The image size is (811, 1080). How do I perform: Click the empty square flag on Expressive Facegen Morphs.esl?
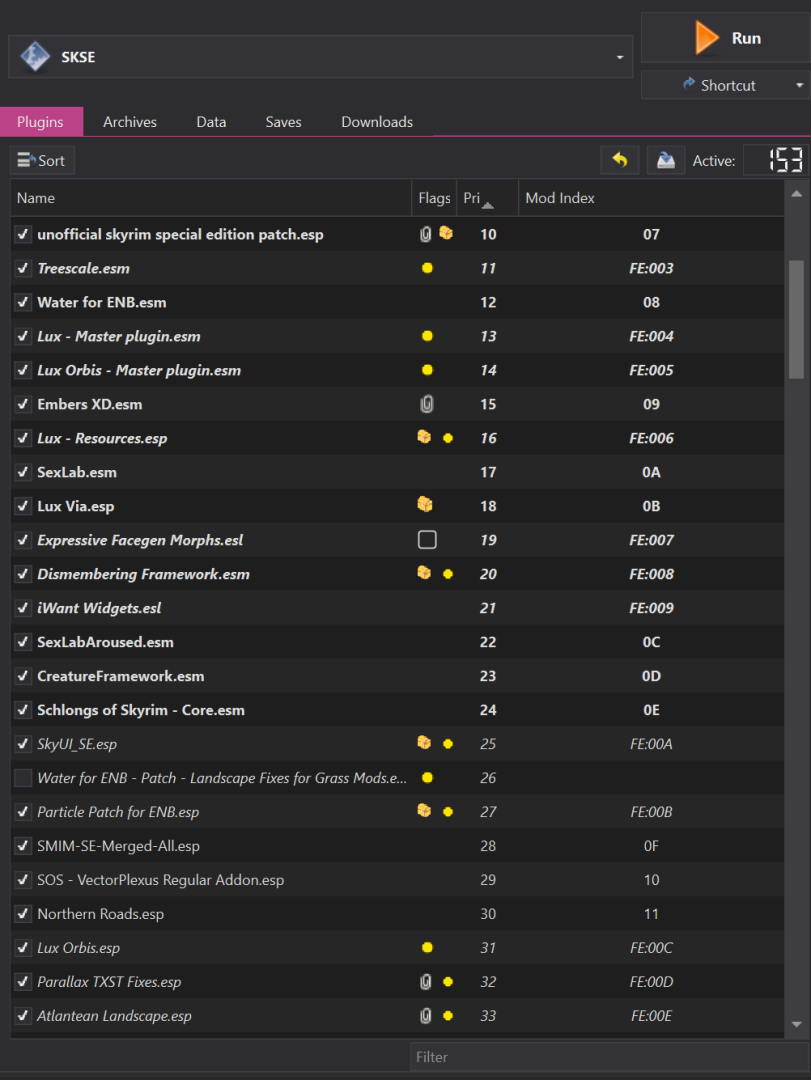point(427,539)
